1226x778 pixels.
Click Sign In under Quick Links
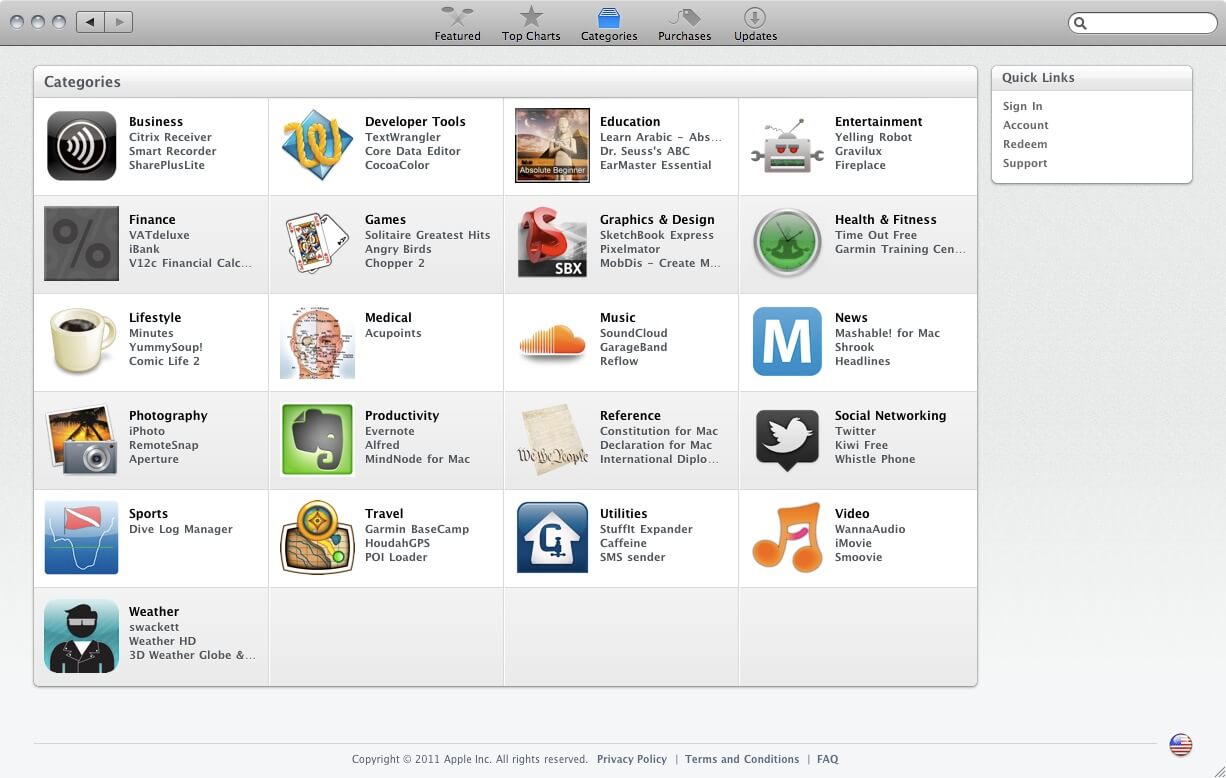(x=1022, y=106)
